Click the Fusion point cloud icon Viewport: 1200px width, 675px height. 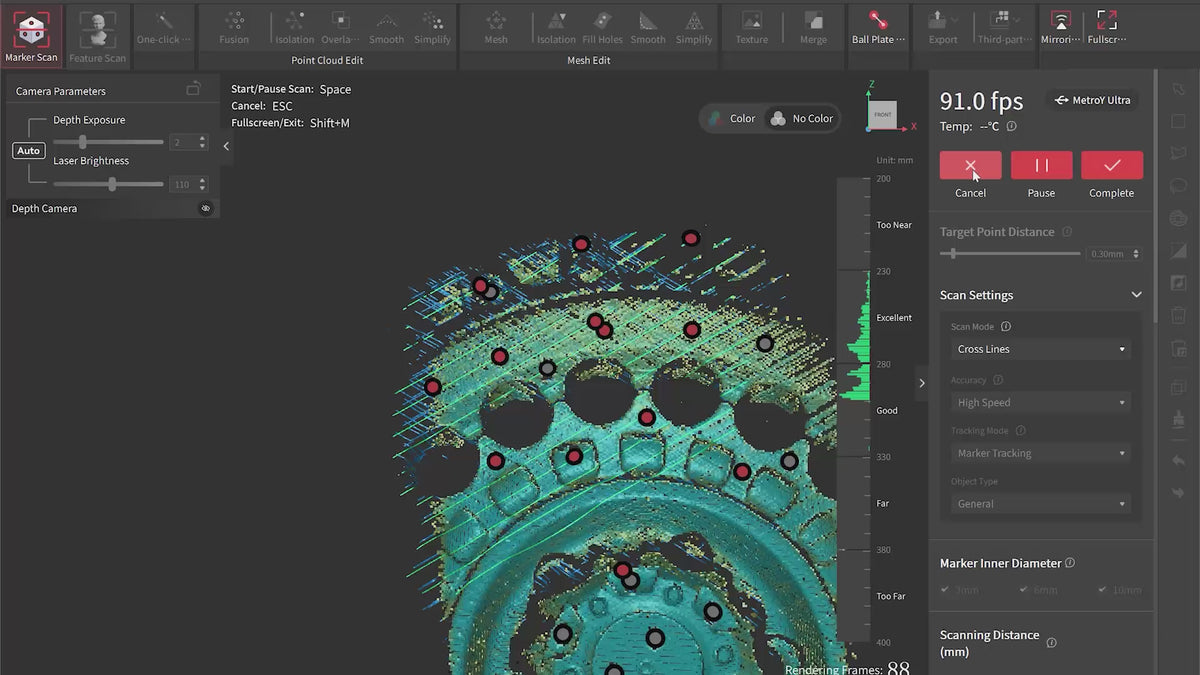[x=234, y=27]
